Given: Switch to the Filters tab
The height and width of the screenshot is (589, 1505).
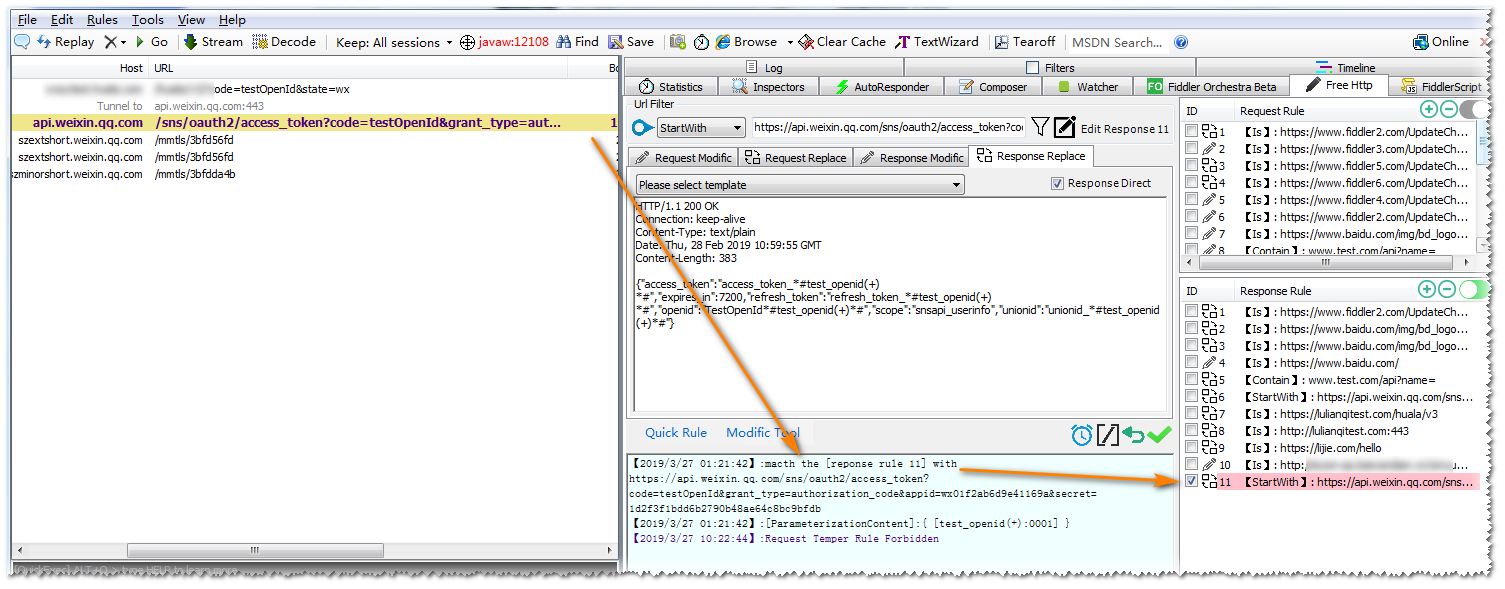Looking at the screenshot, I should click(x=1050, y=68).
